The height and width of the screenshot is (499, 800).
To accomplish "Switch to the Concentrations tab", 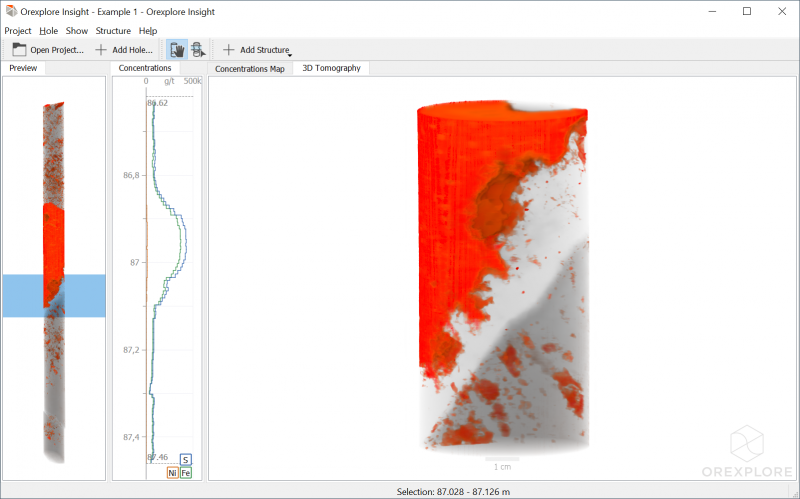I will click(145, 68).
